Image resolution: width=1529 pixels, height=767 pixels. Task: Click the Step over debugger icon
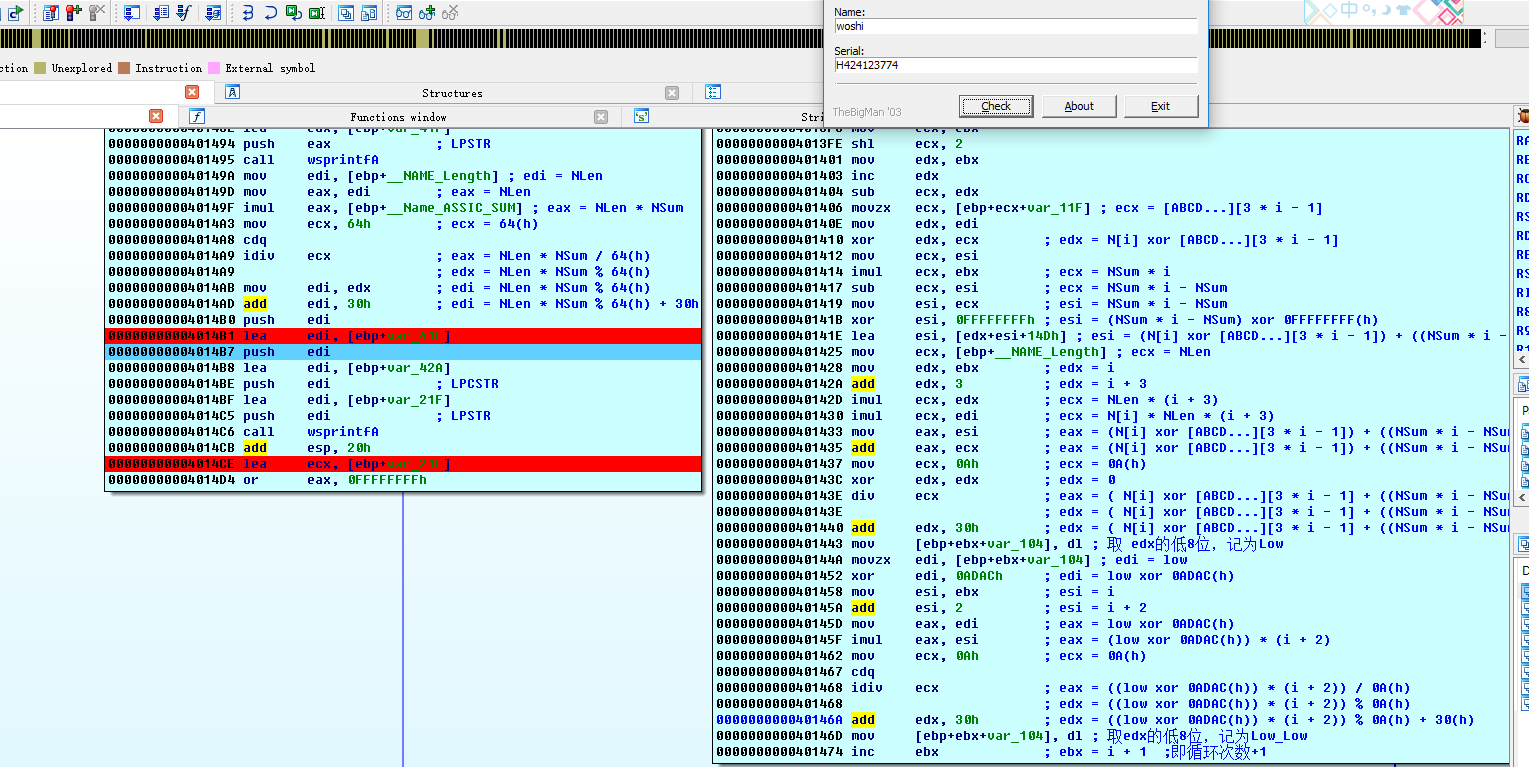coord(271,13)
